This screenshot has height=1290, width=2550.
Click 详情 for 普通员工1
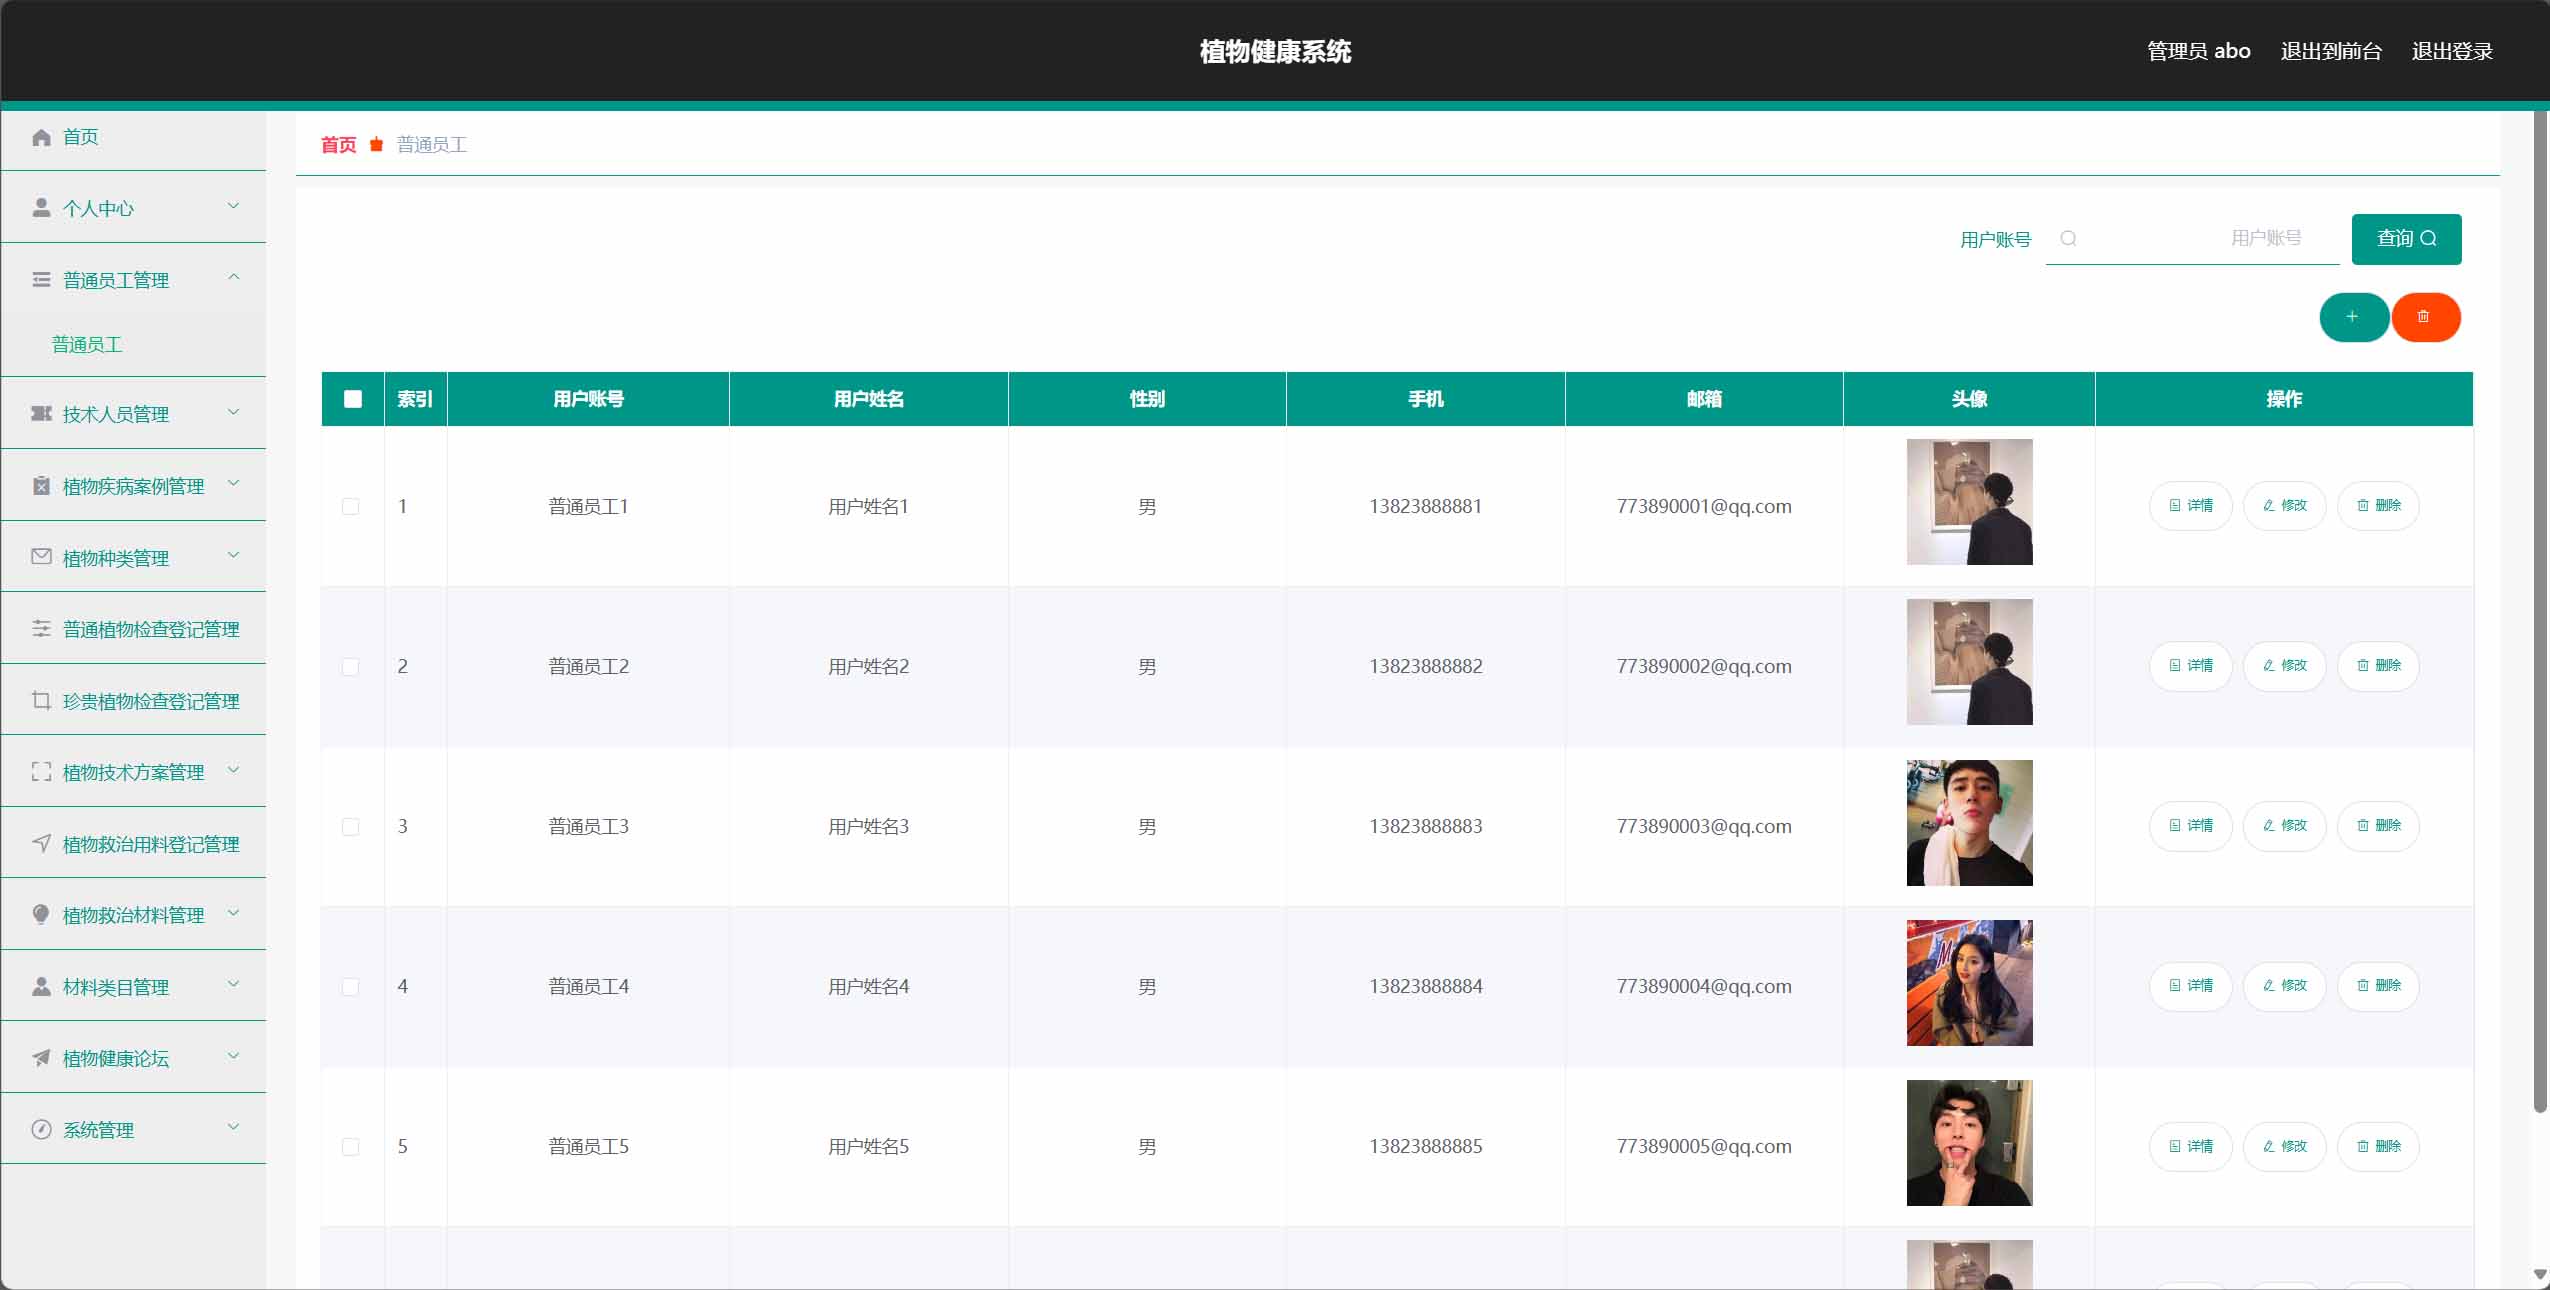pyautogui.click(x=2190, y=506)
